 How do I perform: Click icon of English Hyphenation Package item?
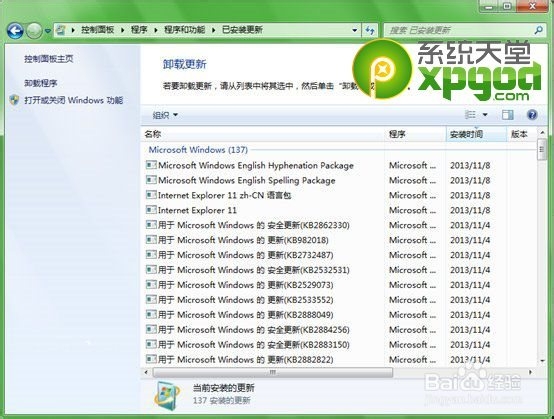point(151,165)
